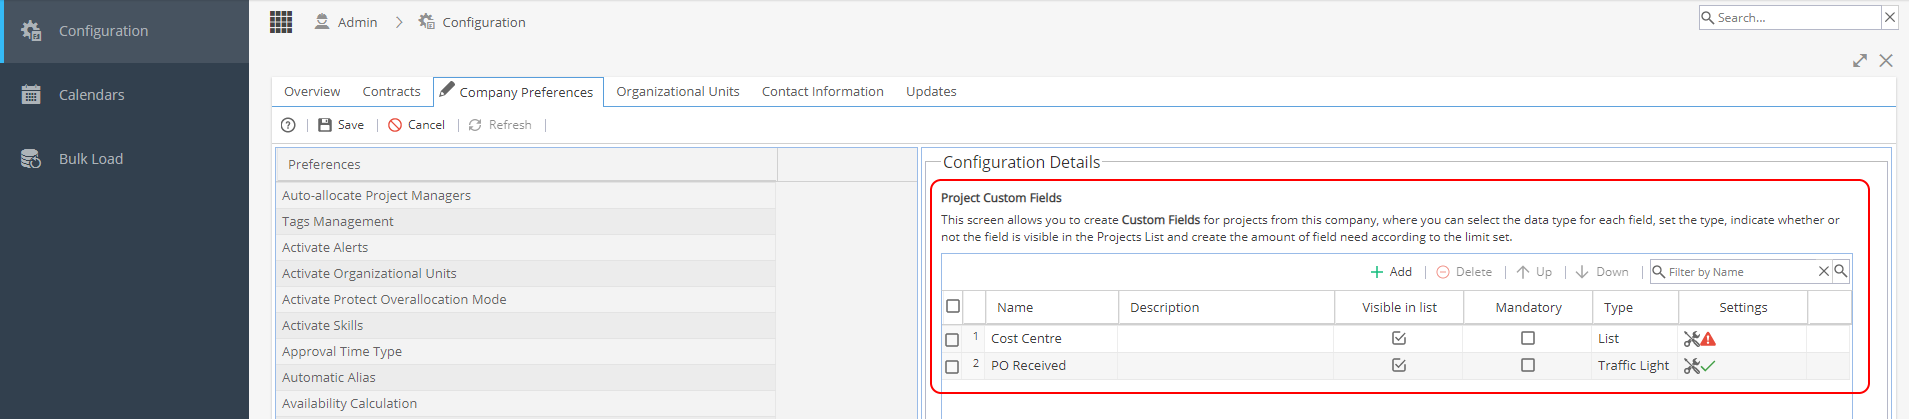Switch to the Organizational Units tab

pyautogui.click(x=678, y=91)
